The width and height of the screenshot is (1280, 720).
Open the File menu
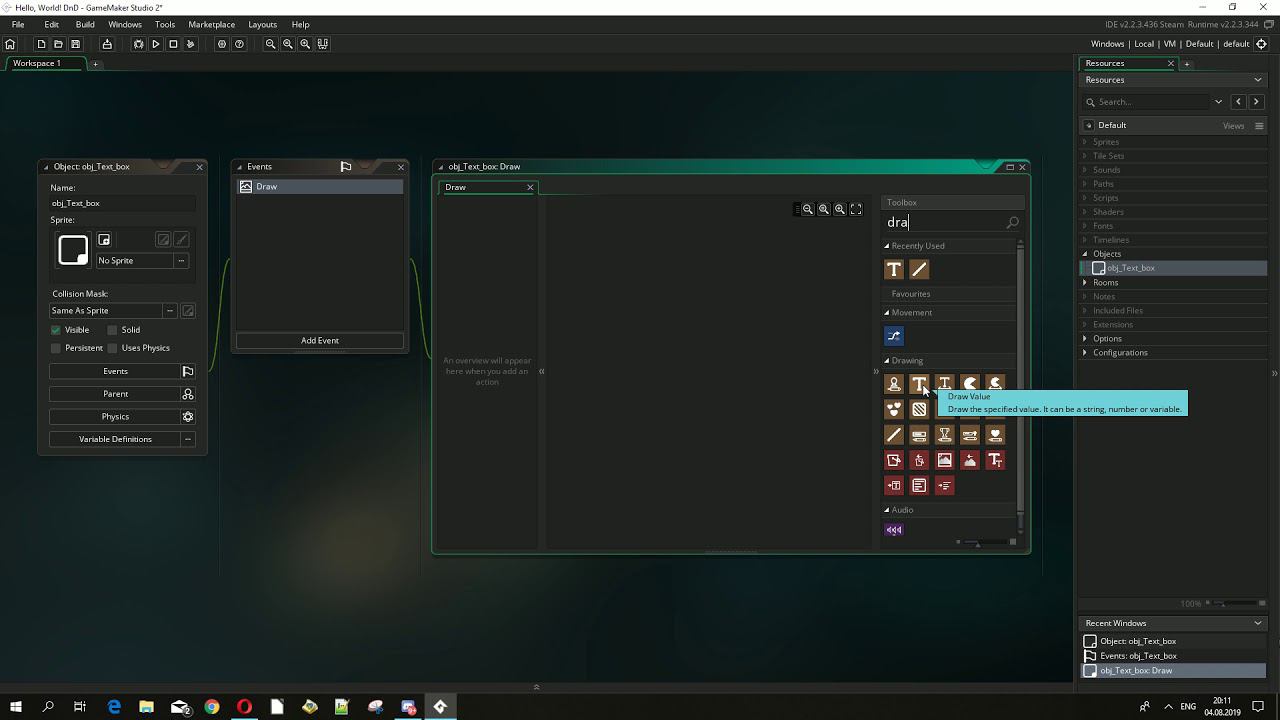[x=18, y=24]
